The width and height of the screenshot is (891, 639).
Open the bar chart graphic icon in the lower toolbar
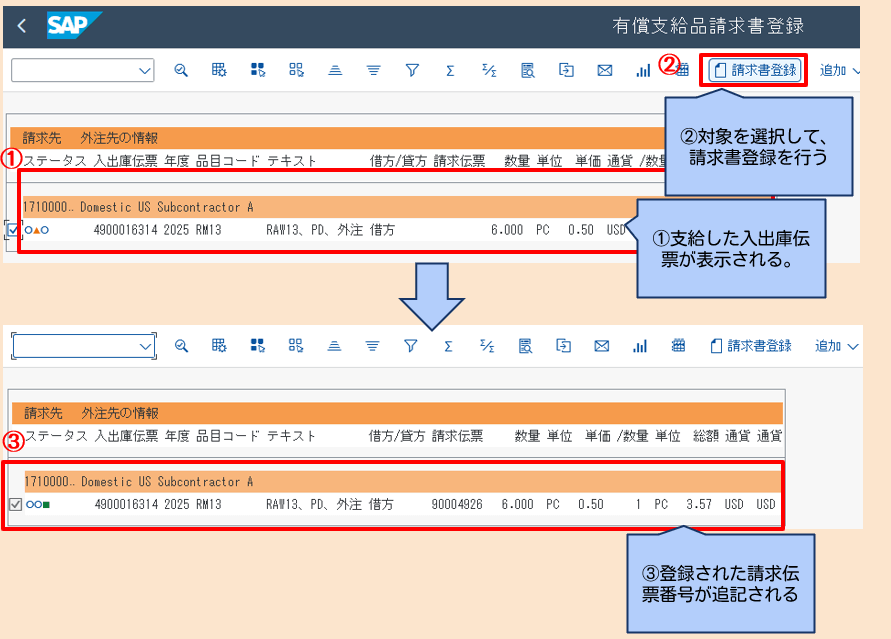[x=640, y=346]
